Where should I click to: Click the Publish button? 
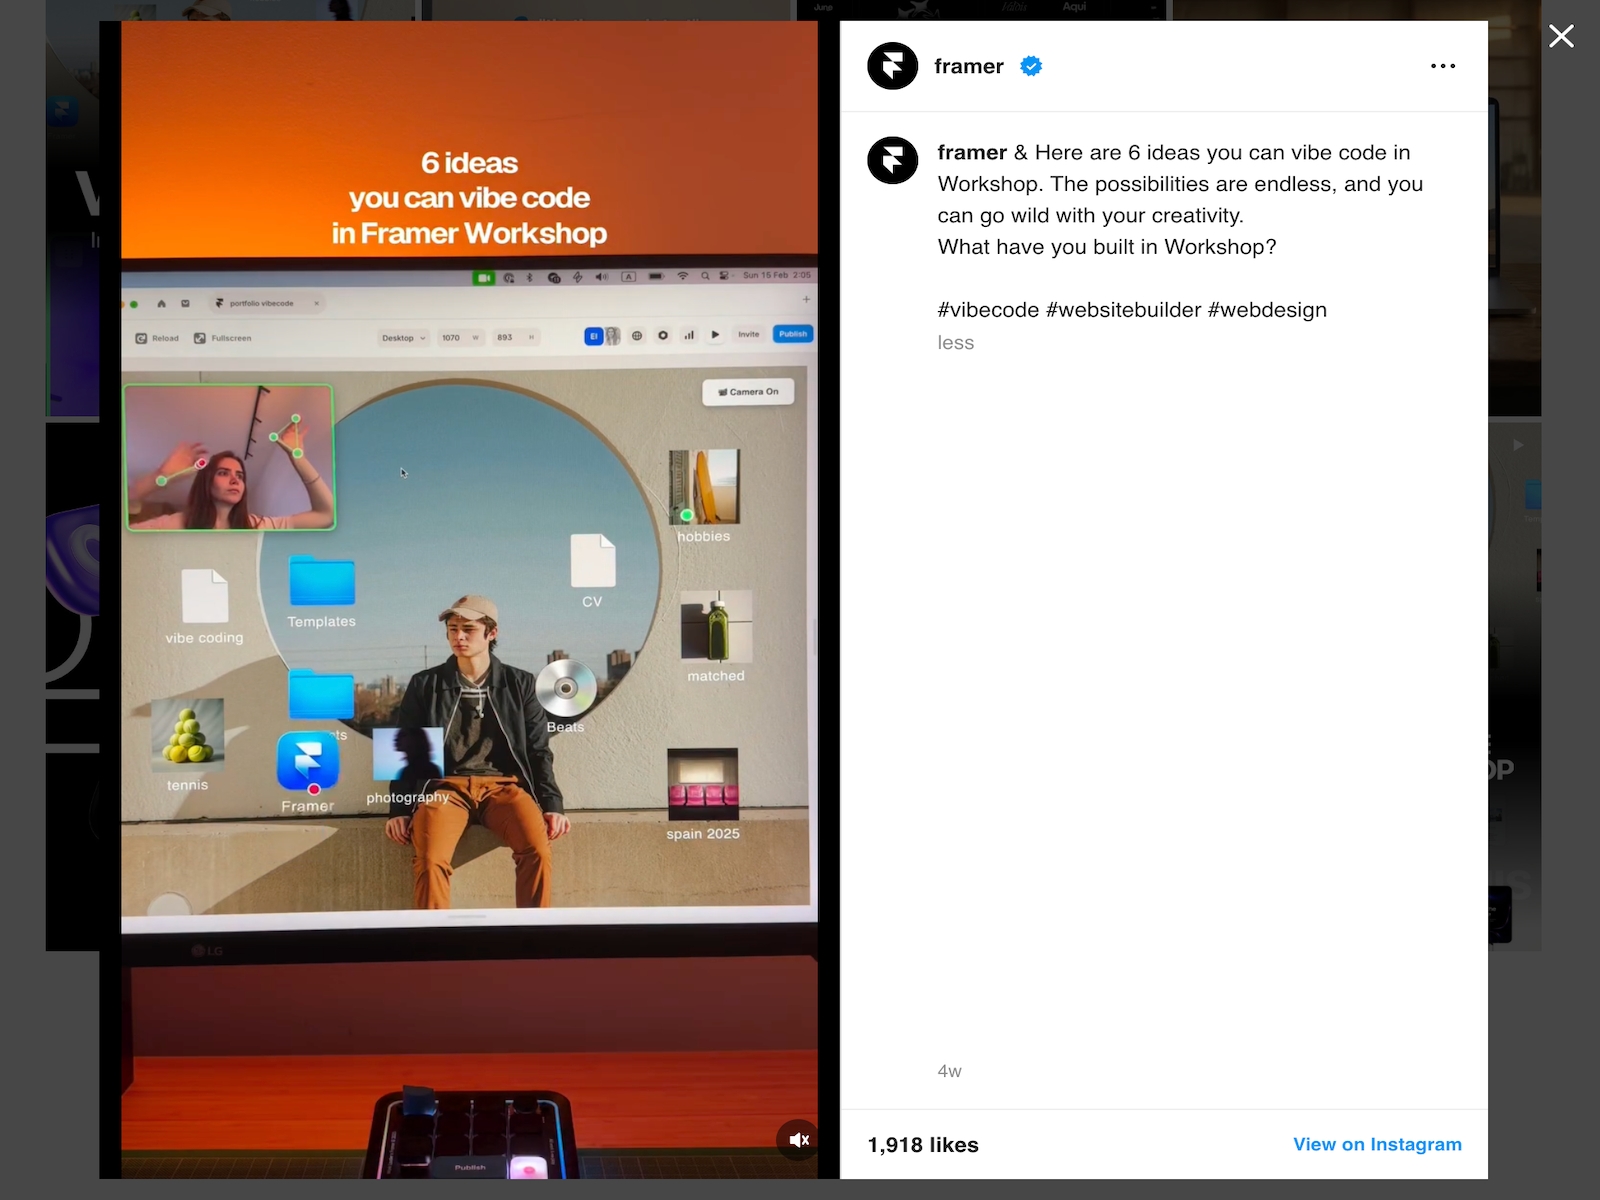[x=792, y=334]
